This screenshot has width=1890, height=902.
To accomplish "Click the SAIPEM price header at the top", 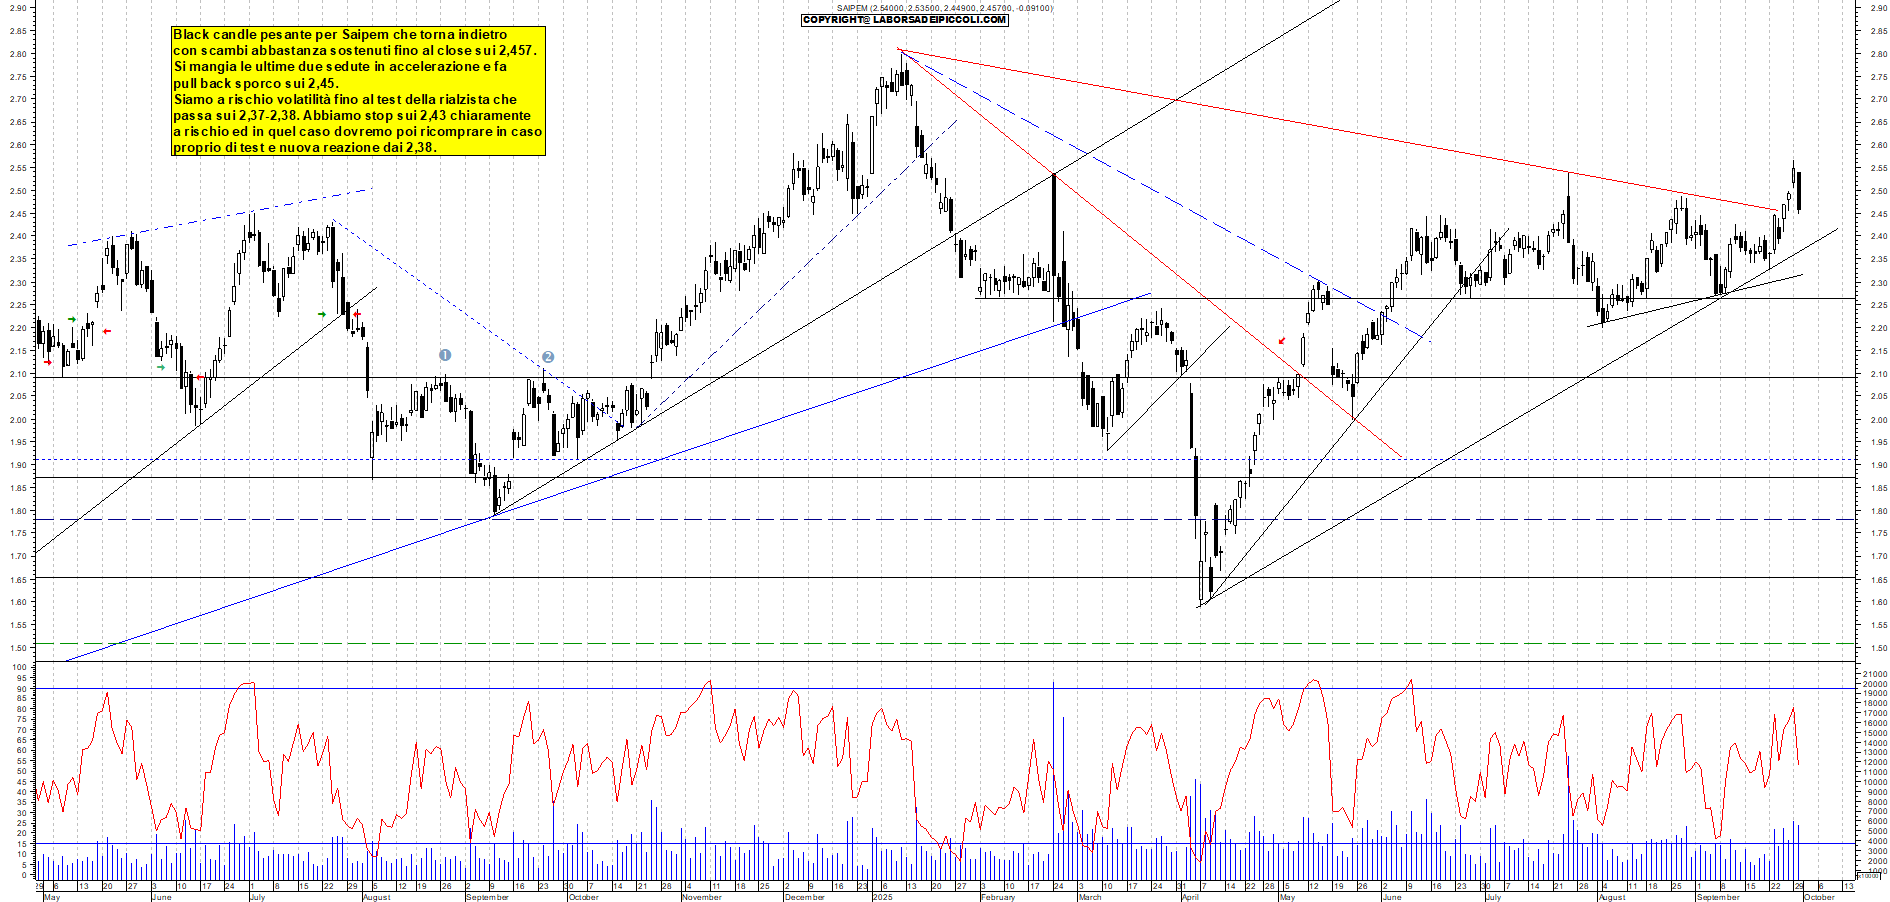I will (944, 8).
